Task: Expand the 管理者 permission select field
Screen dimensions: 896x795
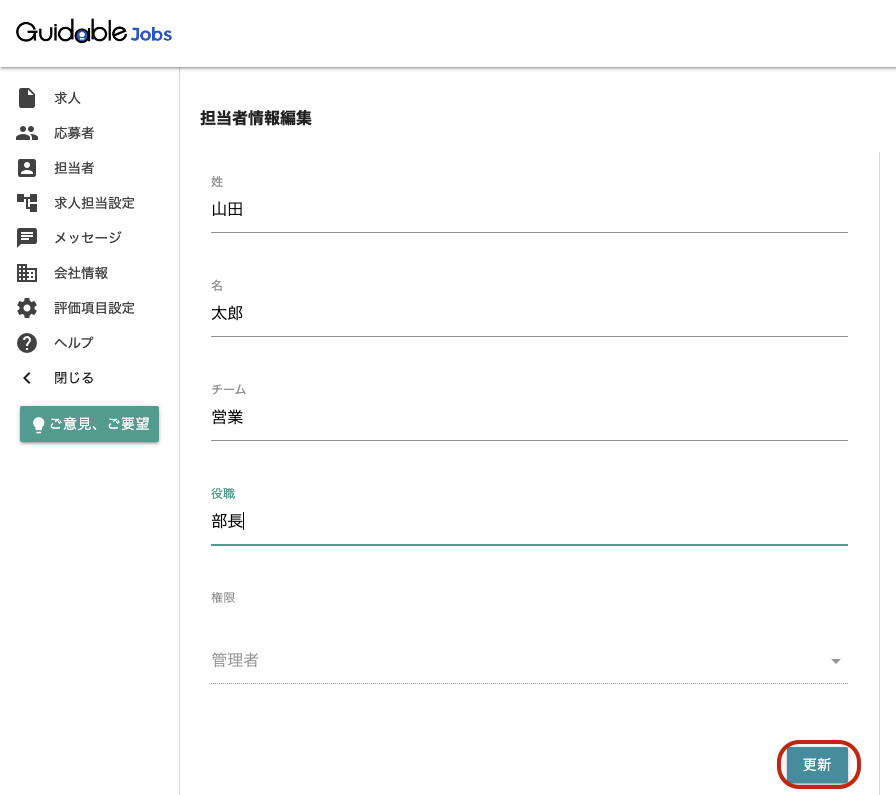Action: (529, 660)
